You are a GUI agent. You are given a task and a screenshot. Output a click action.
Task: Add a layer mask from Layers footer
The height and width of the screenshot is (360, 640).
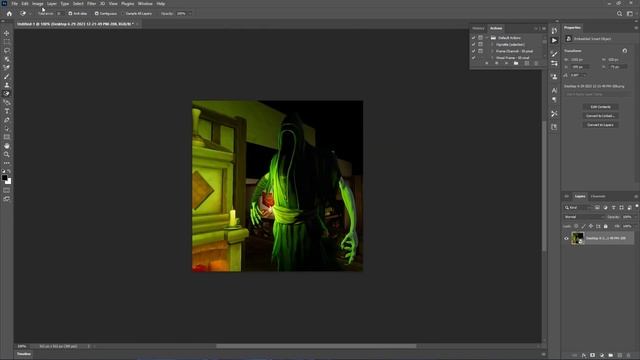coord(593,355)
